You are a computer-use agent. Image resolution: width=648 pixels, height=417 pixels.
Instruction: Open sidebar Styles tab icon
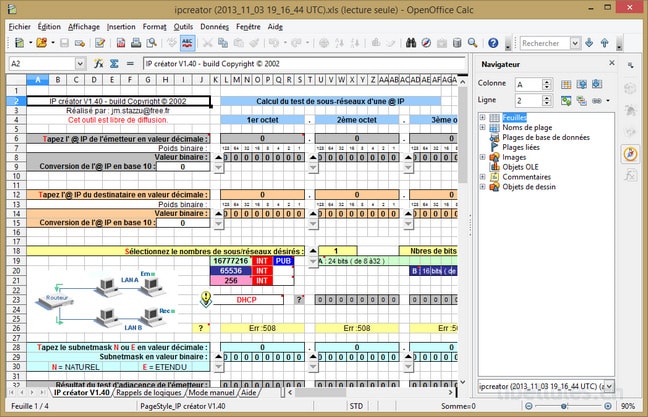(x=630, y=110)
